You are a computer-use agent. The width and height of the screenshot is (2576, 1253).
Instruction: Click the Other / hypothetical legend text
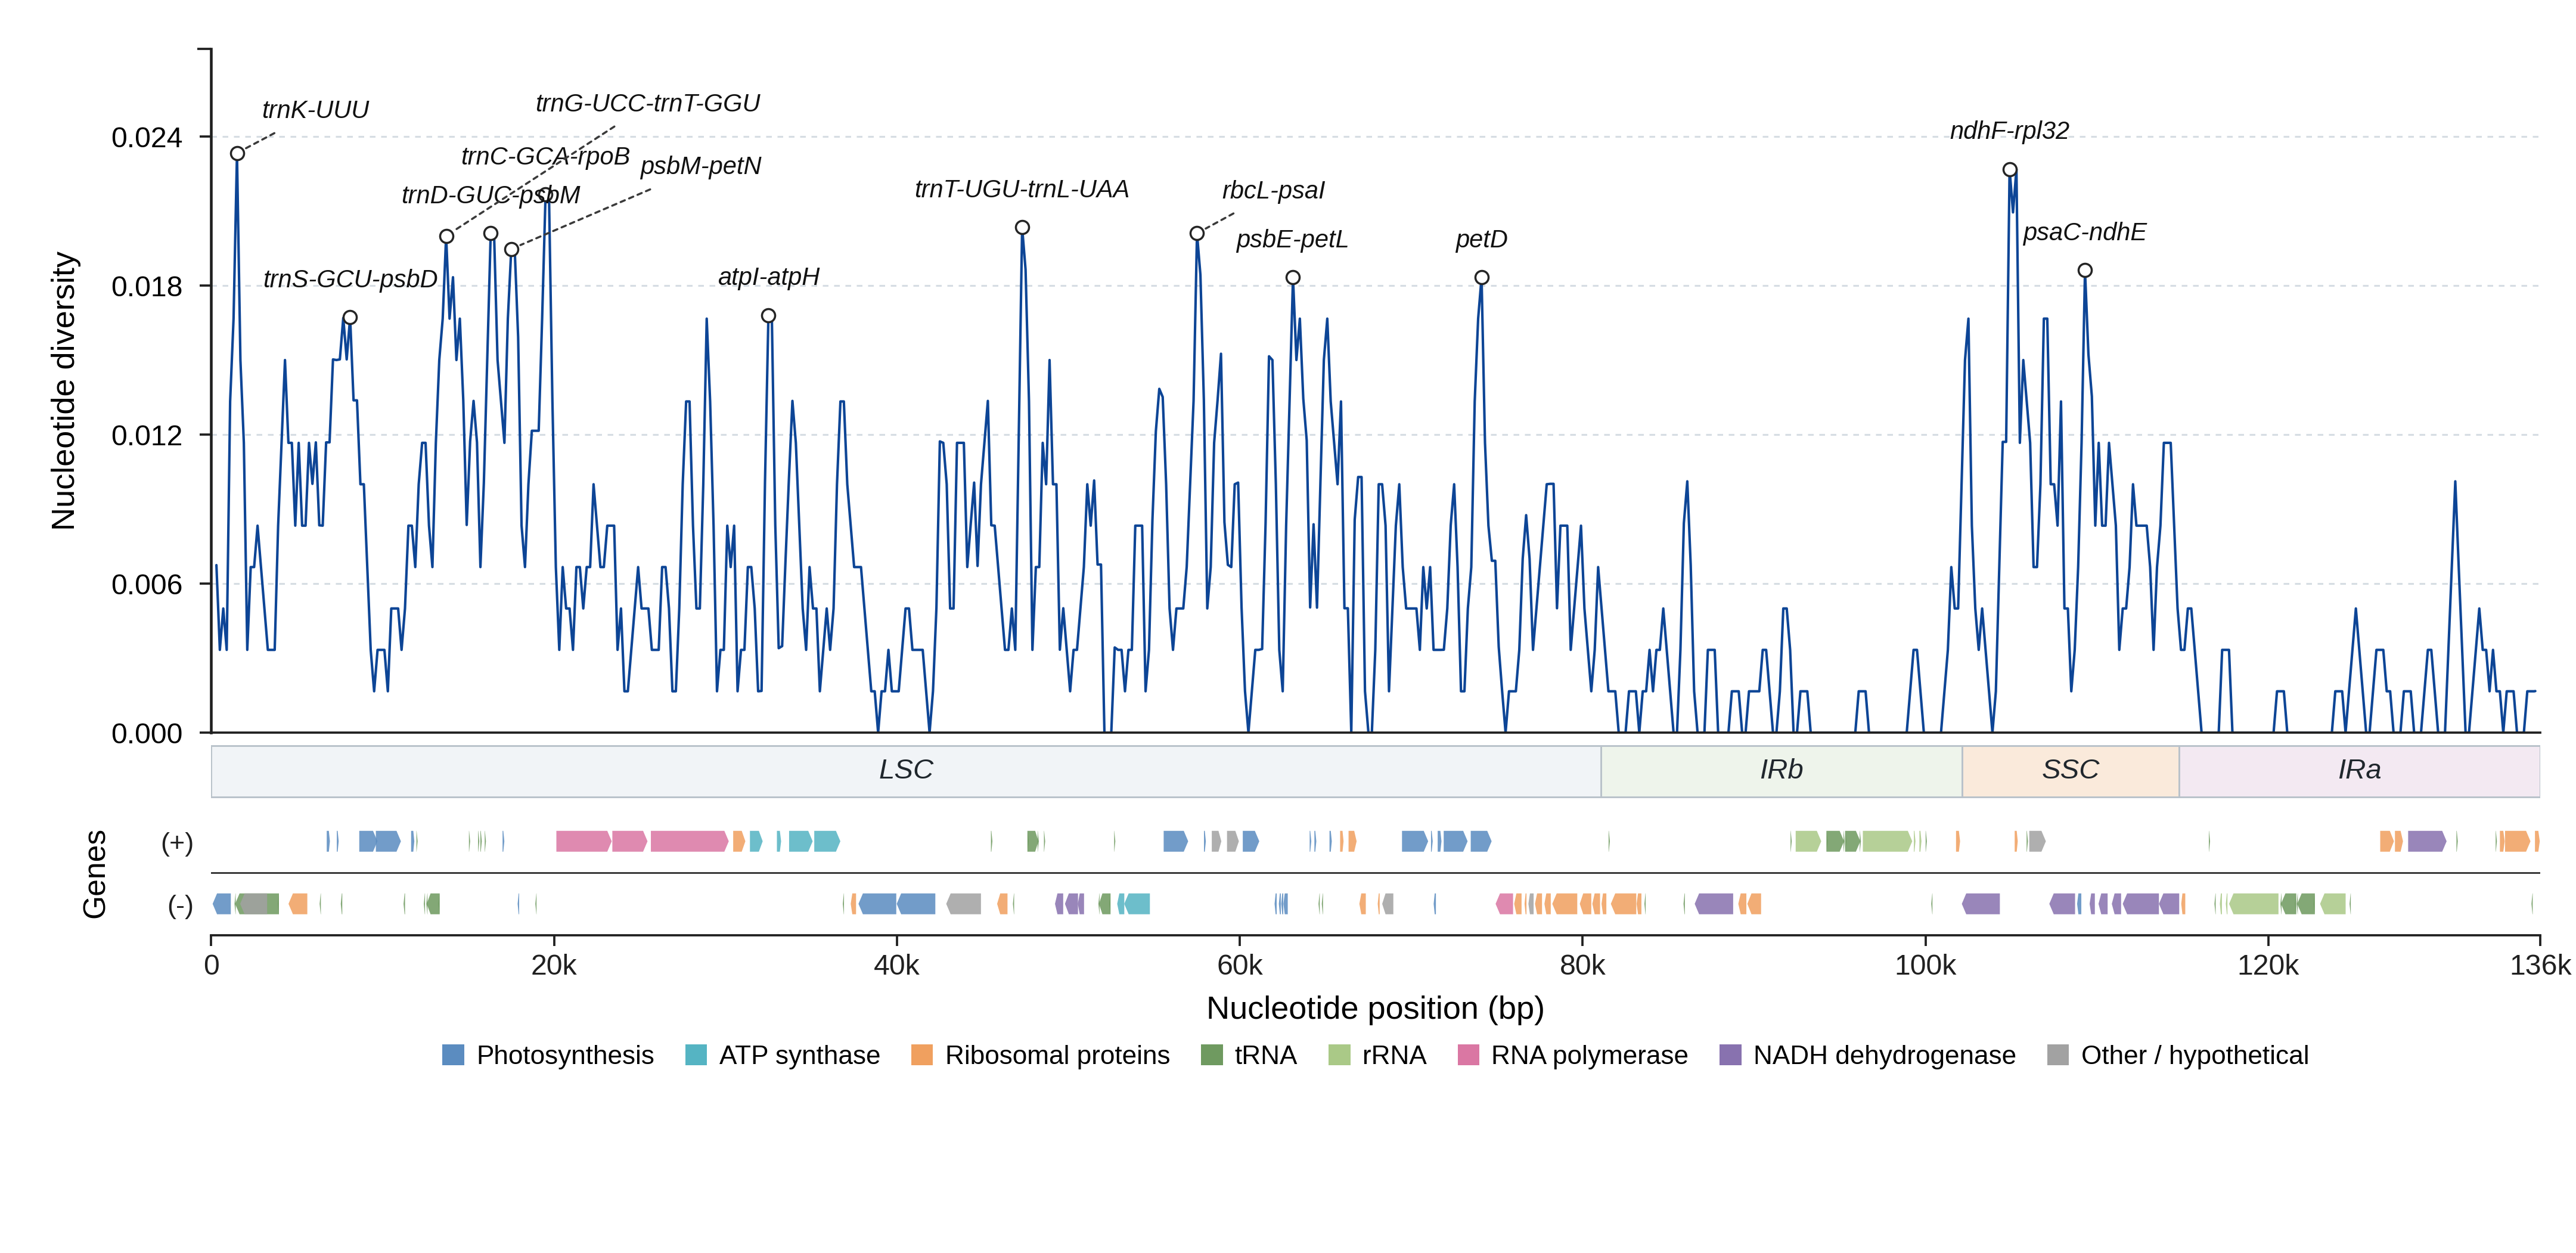(2195, 1056)
